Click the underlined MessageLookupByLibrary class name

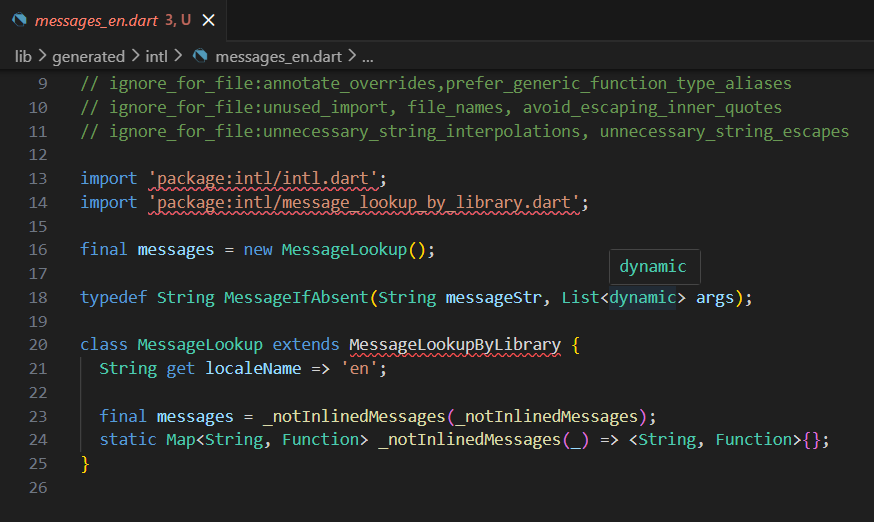pos(455,345)
